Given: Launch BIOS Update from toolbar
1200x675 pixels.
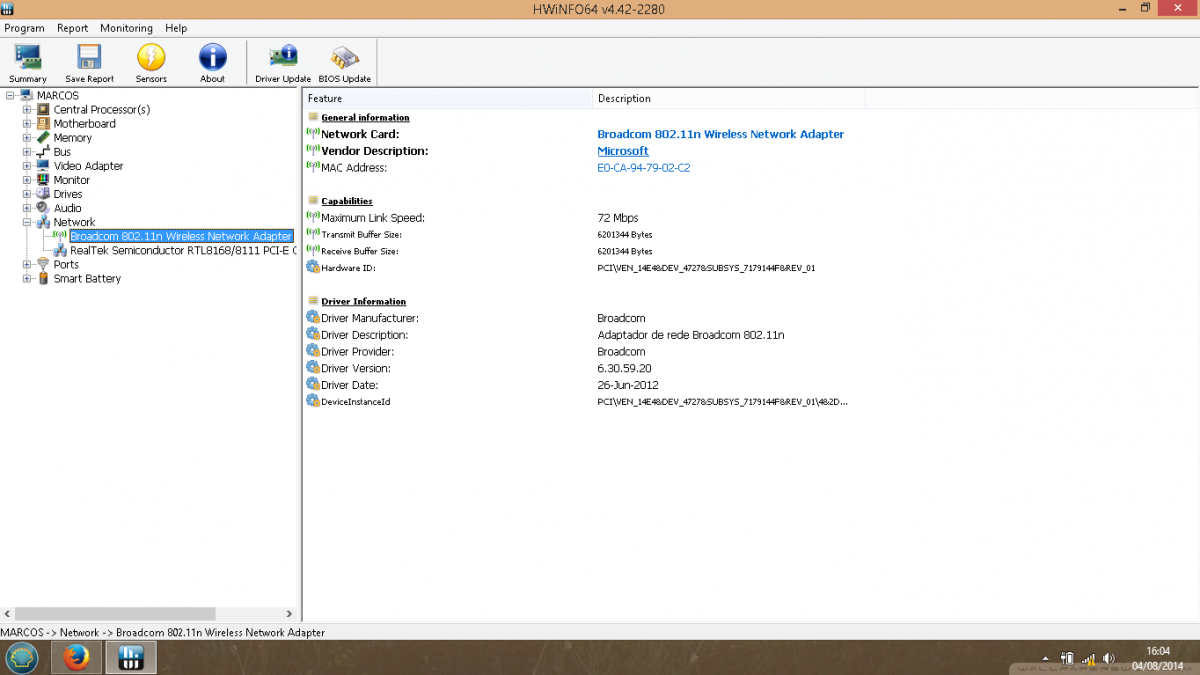Looking at the screenshot, I should (x=344, y=63).
